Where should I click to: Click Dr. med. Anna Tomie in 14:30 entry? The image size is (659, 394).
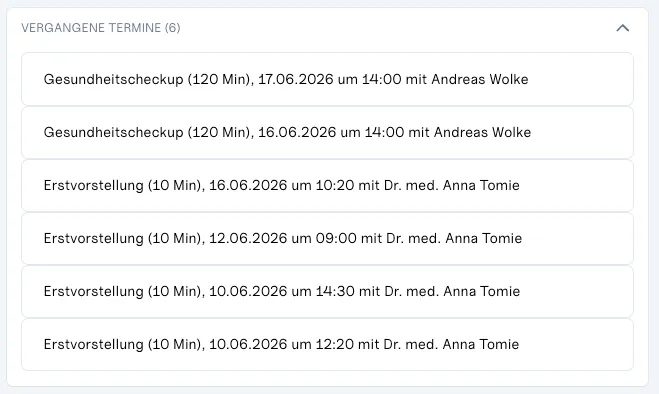(x=452, y=291)
